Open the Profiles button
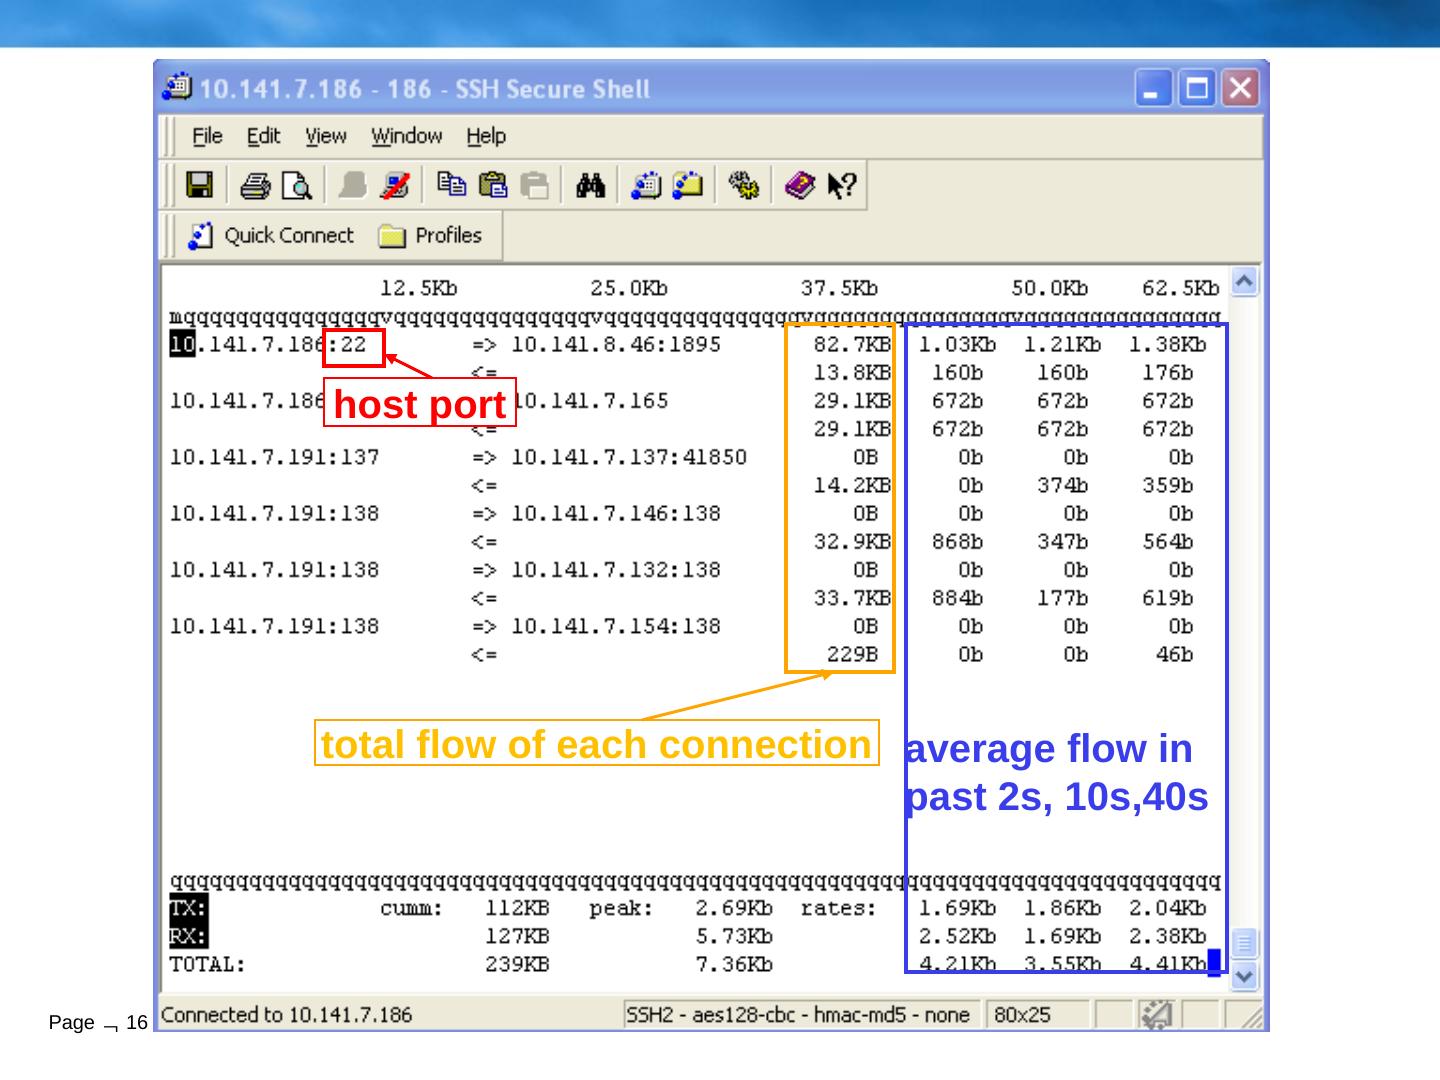This screenshot has width=1440, height=1080. [x=431, y=236]
